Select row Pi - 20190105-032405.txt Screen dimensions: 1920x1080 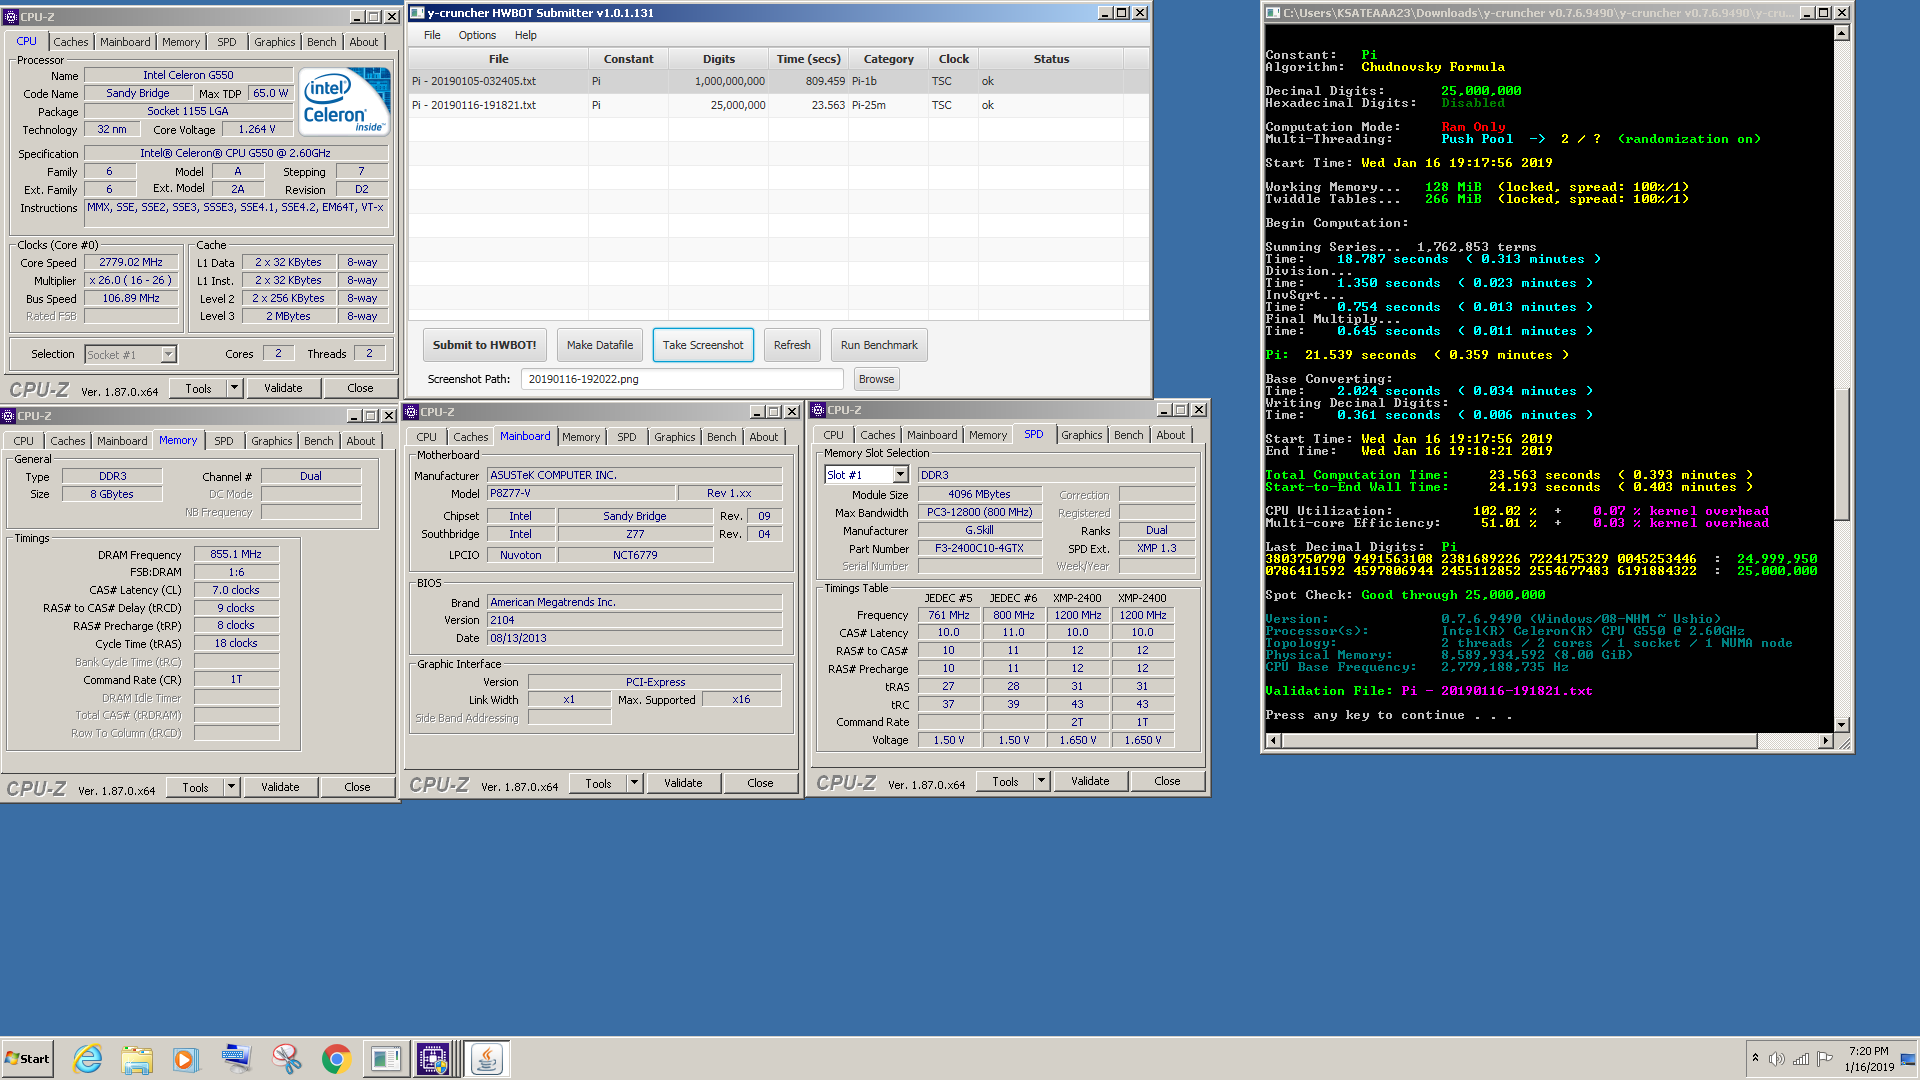[779, 81]
